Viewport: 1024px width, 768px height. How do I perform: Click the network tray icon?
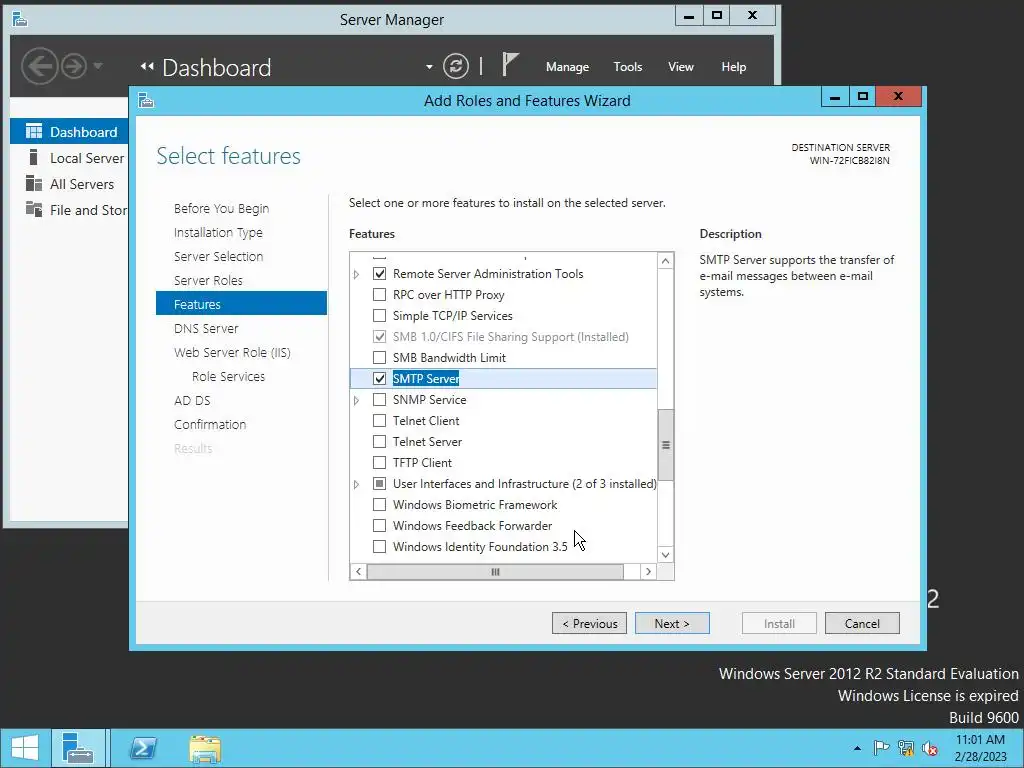click(x=906, y=748)
